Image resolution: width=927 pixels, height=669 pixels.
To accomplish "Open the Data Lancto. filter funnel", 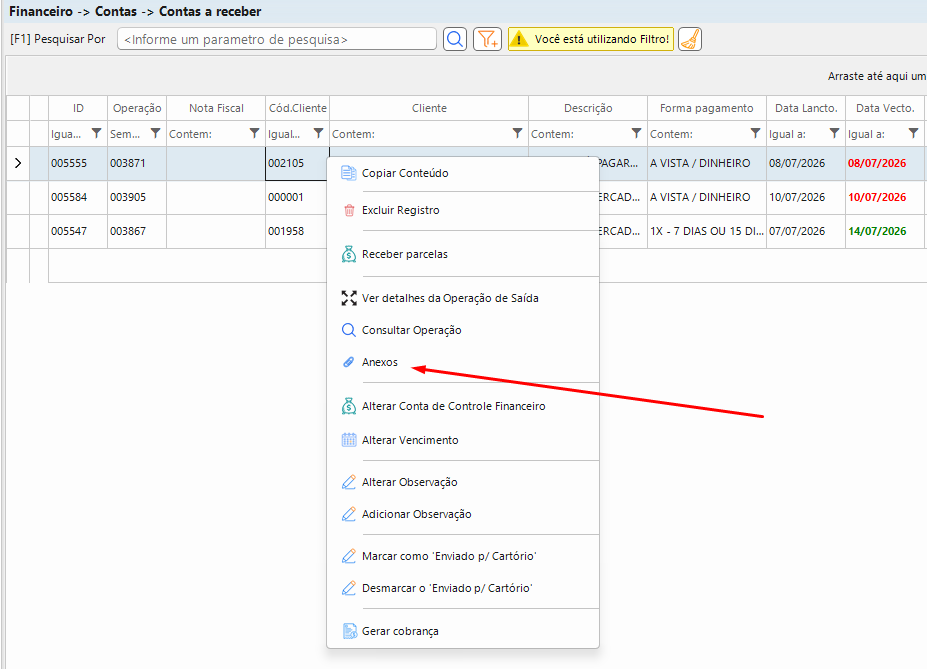I will pos(834,134).
